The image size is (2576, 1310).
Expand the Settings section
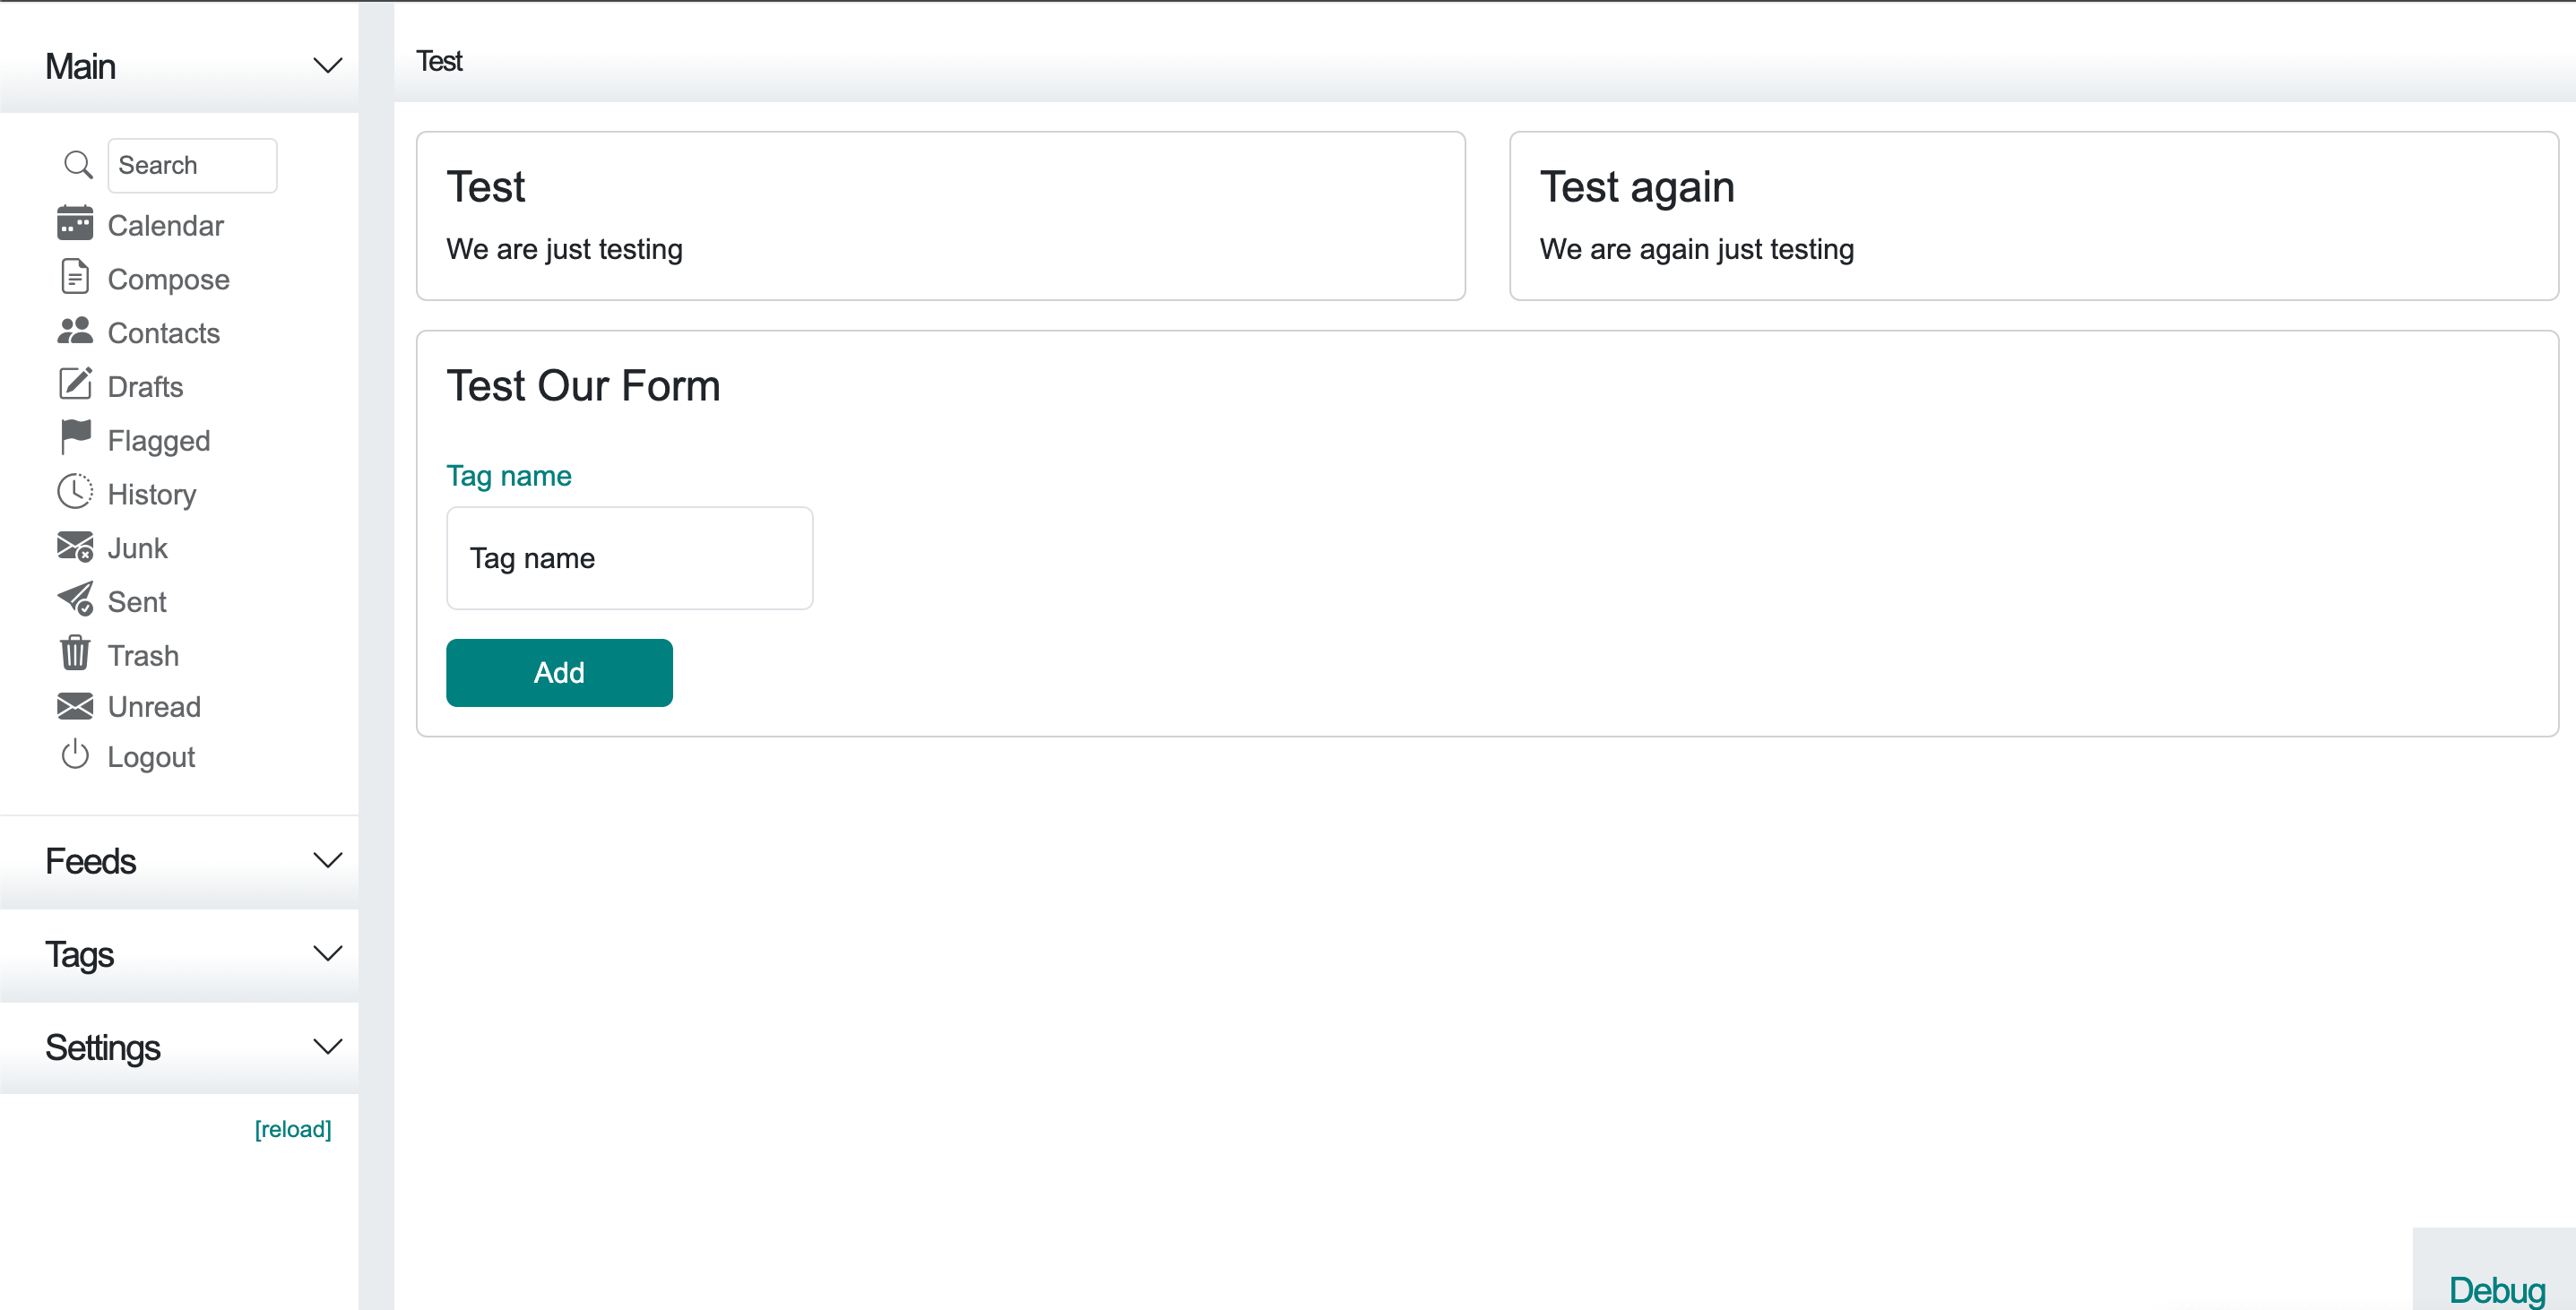click(x=179, y=1047)
